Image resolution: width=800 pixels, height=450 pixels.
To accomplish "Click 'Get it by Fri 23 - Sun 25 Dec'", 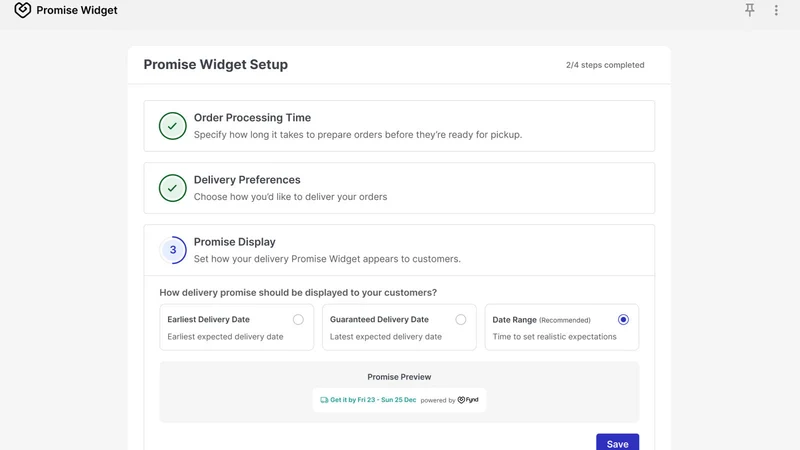I will [373, 400].
